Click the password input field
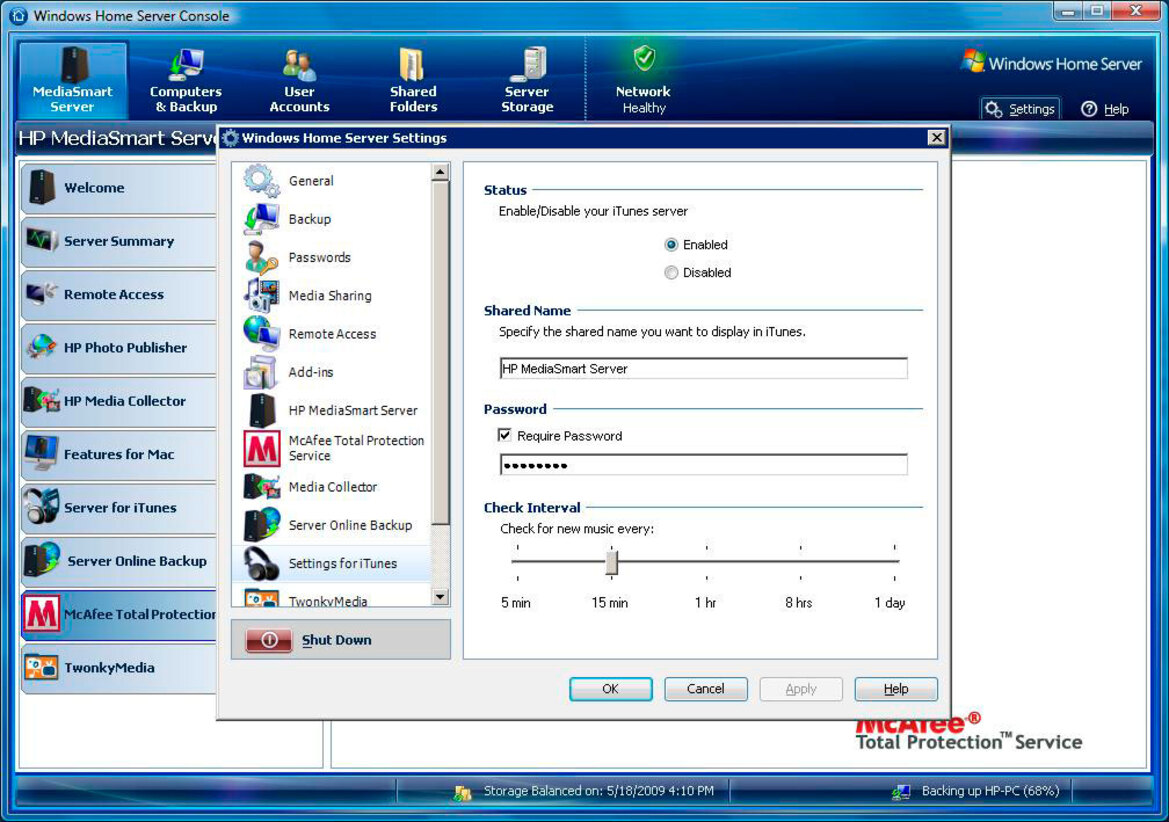This screenshot has width=1169, height=822. [703, 465]
